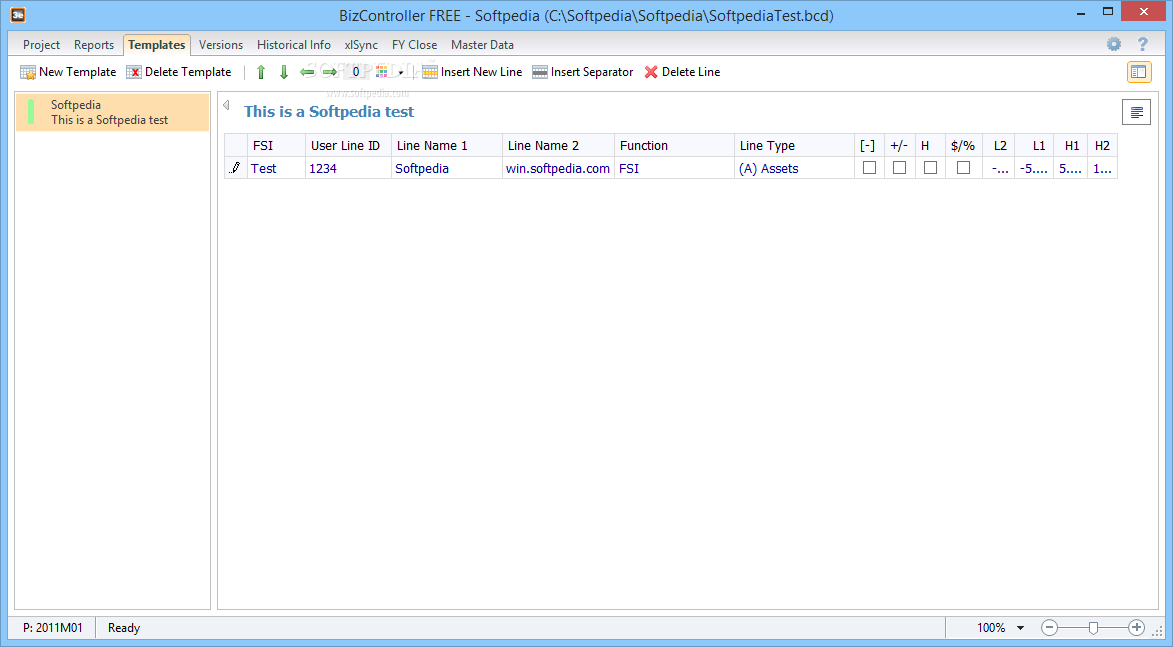Indent line with green right arrow

coord(329,72)
